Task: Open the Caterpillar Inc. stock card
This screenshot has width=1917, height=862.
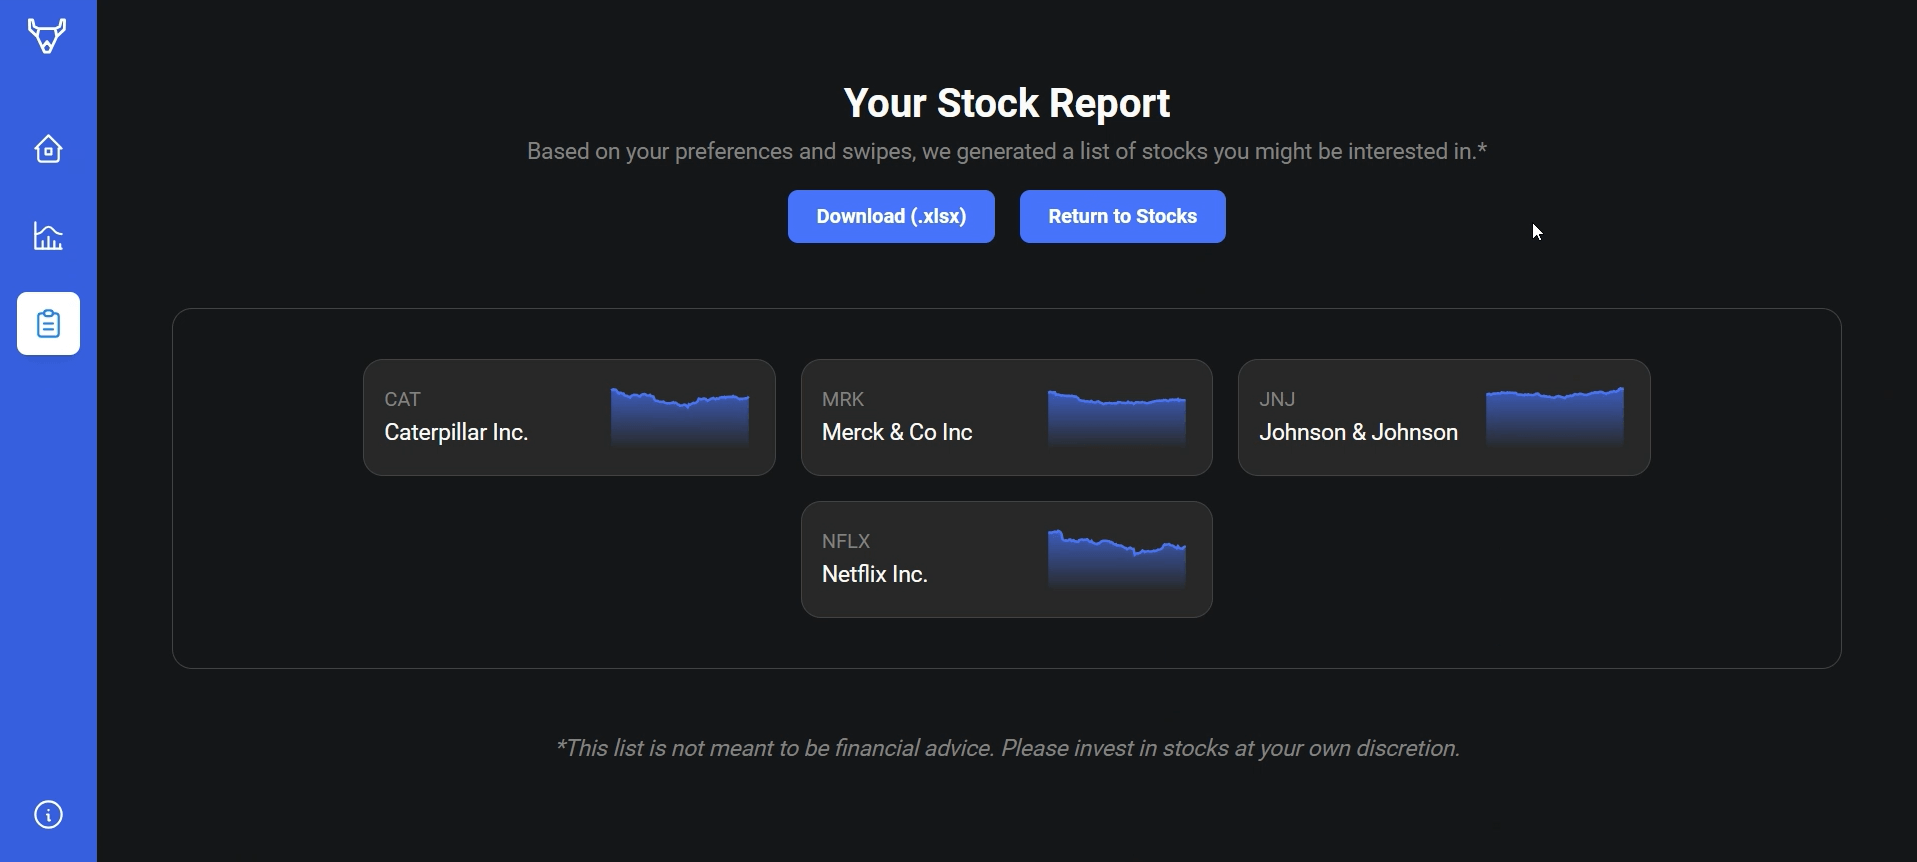Action: coord(569,417)
